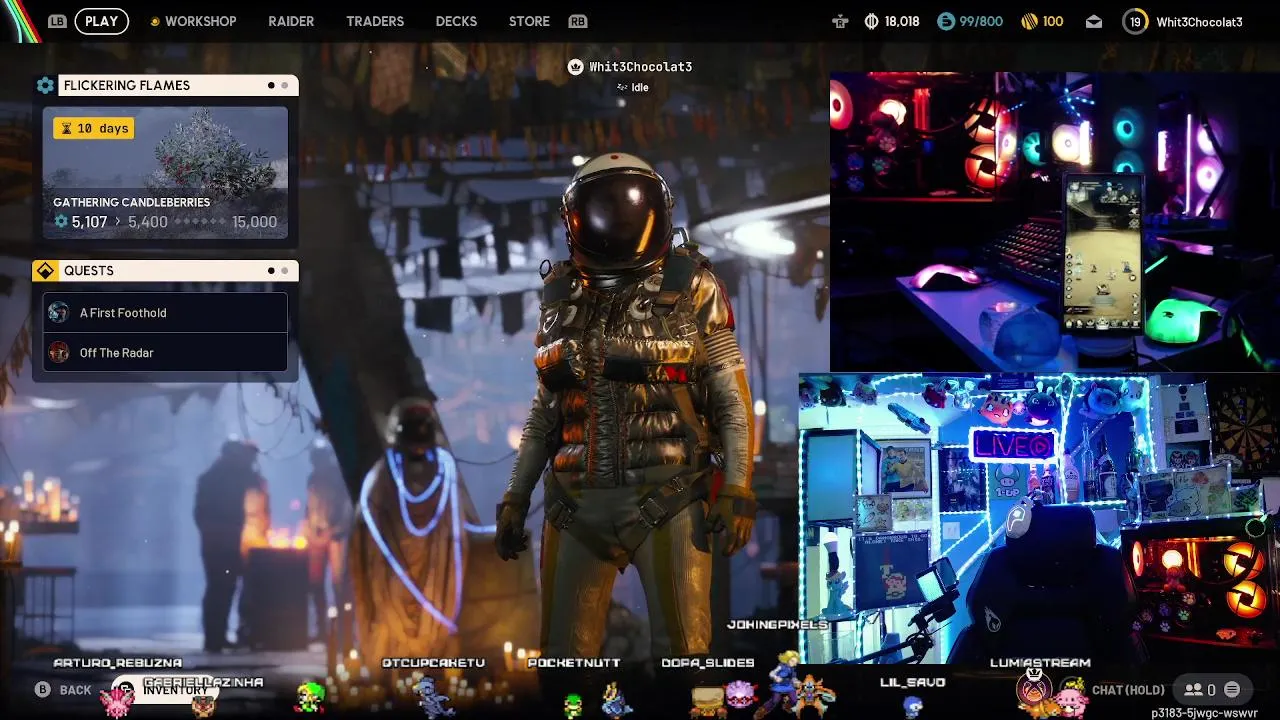Click the milestone diamond markers before 15,000
1280x720 pixels.
coord(200,222)
